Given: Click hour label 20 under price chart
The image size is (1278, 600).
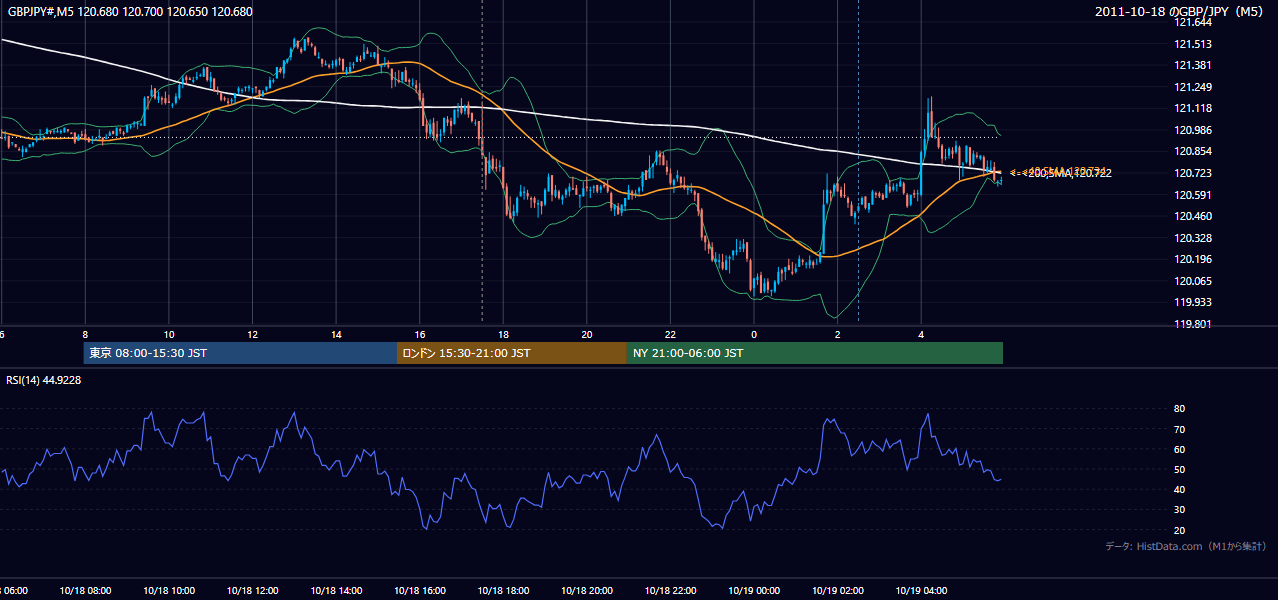Looking at the screenshot, I should point(587,334).
